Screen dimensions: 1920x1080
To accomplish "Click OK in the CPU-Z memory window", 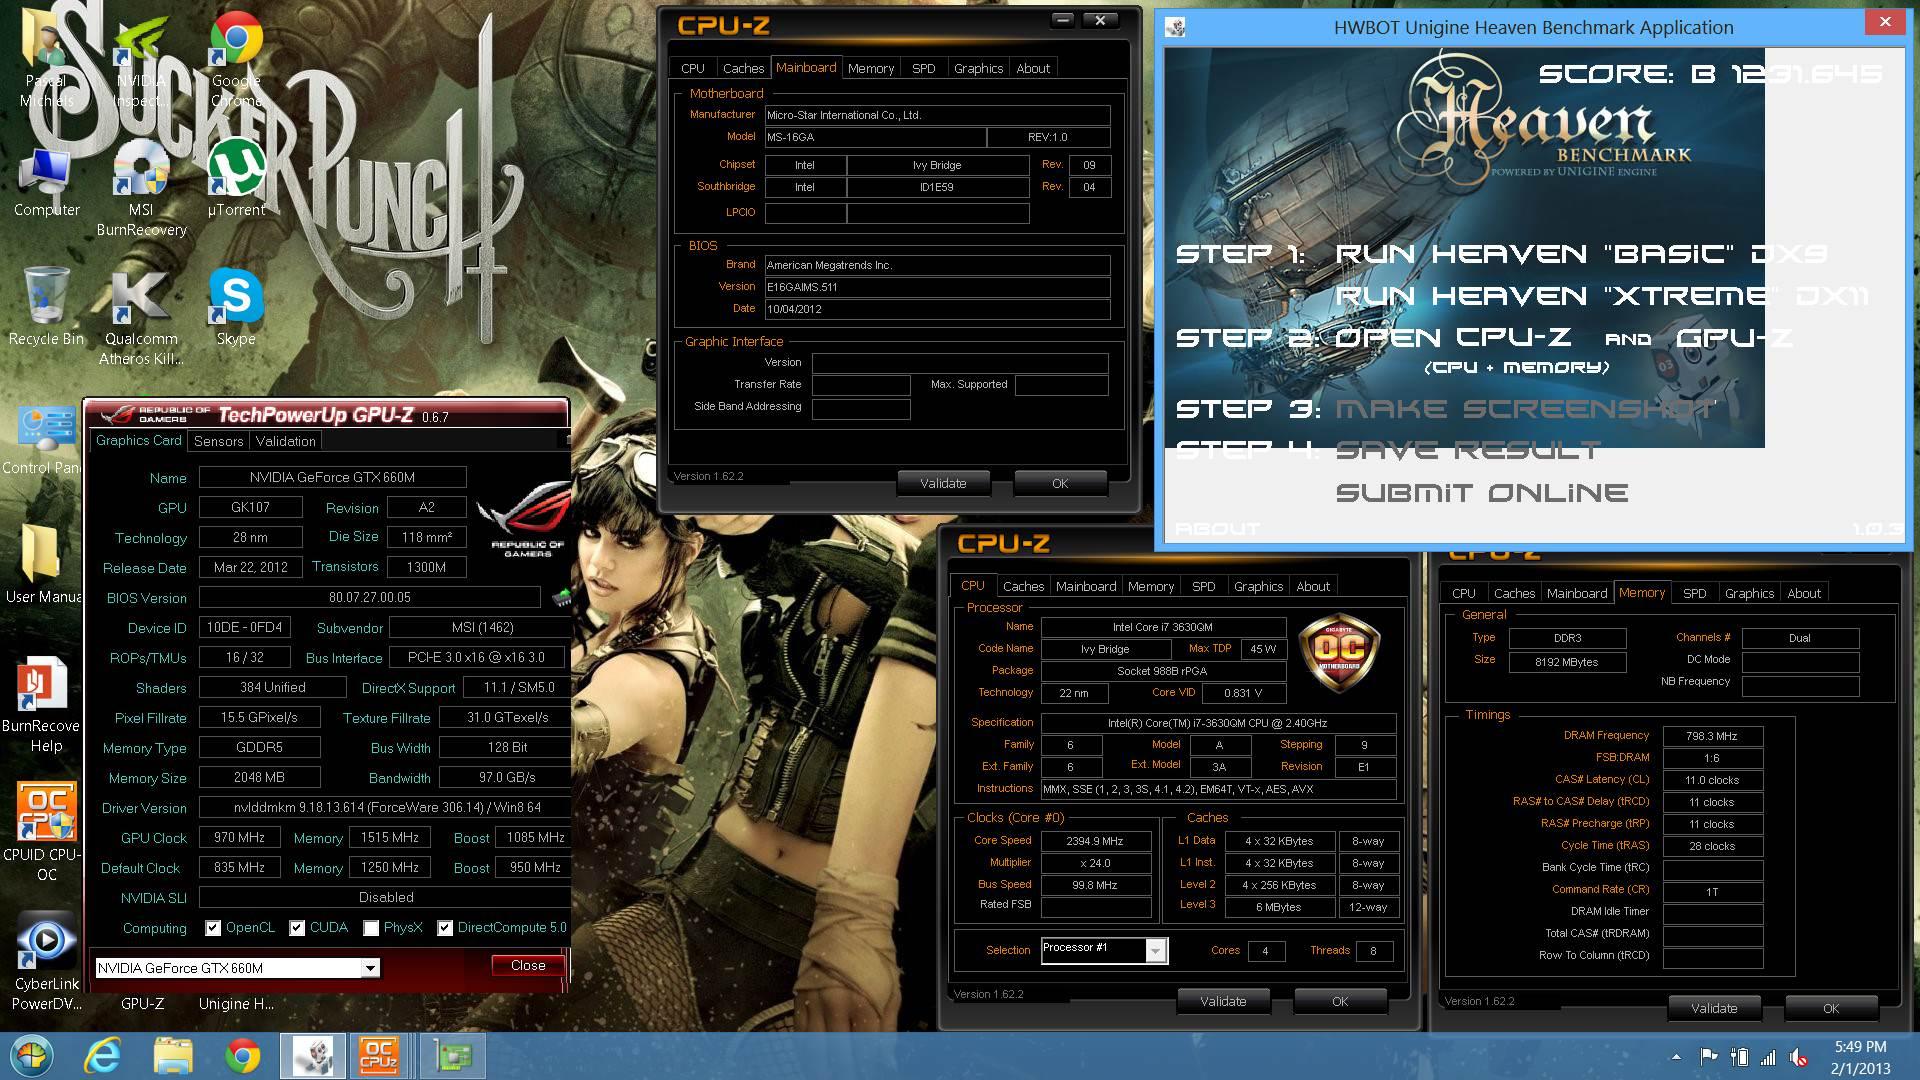I will 1831,1008.
